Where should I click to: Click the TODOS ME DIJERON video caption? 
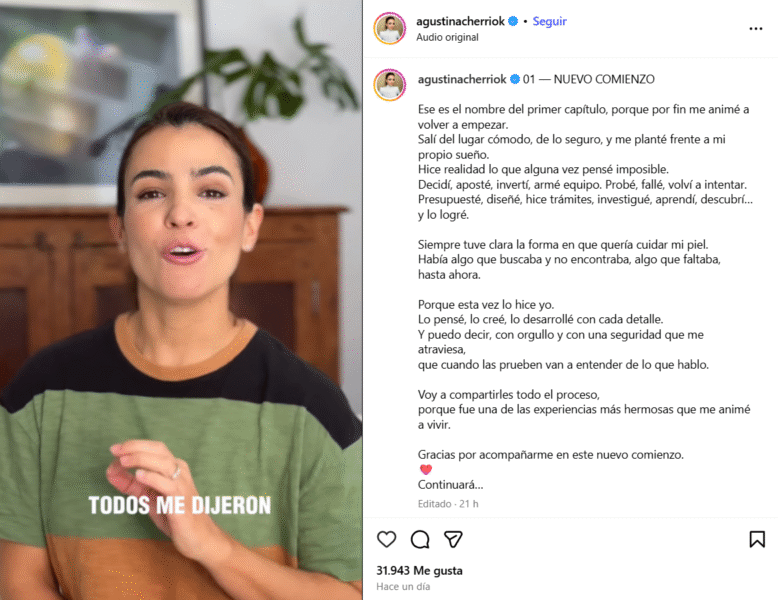tap(180, 505)
